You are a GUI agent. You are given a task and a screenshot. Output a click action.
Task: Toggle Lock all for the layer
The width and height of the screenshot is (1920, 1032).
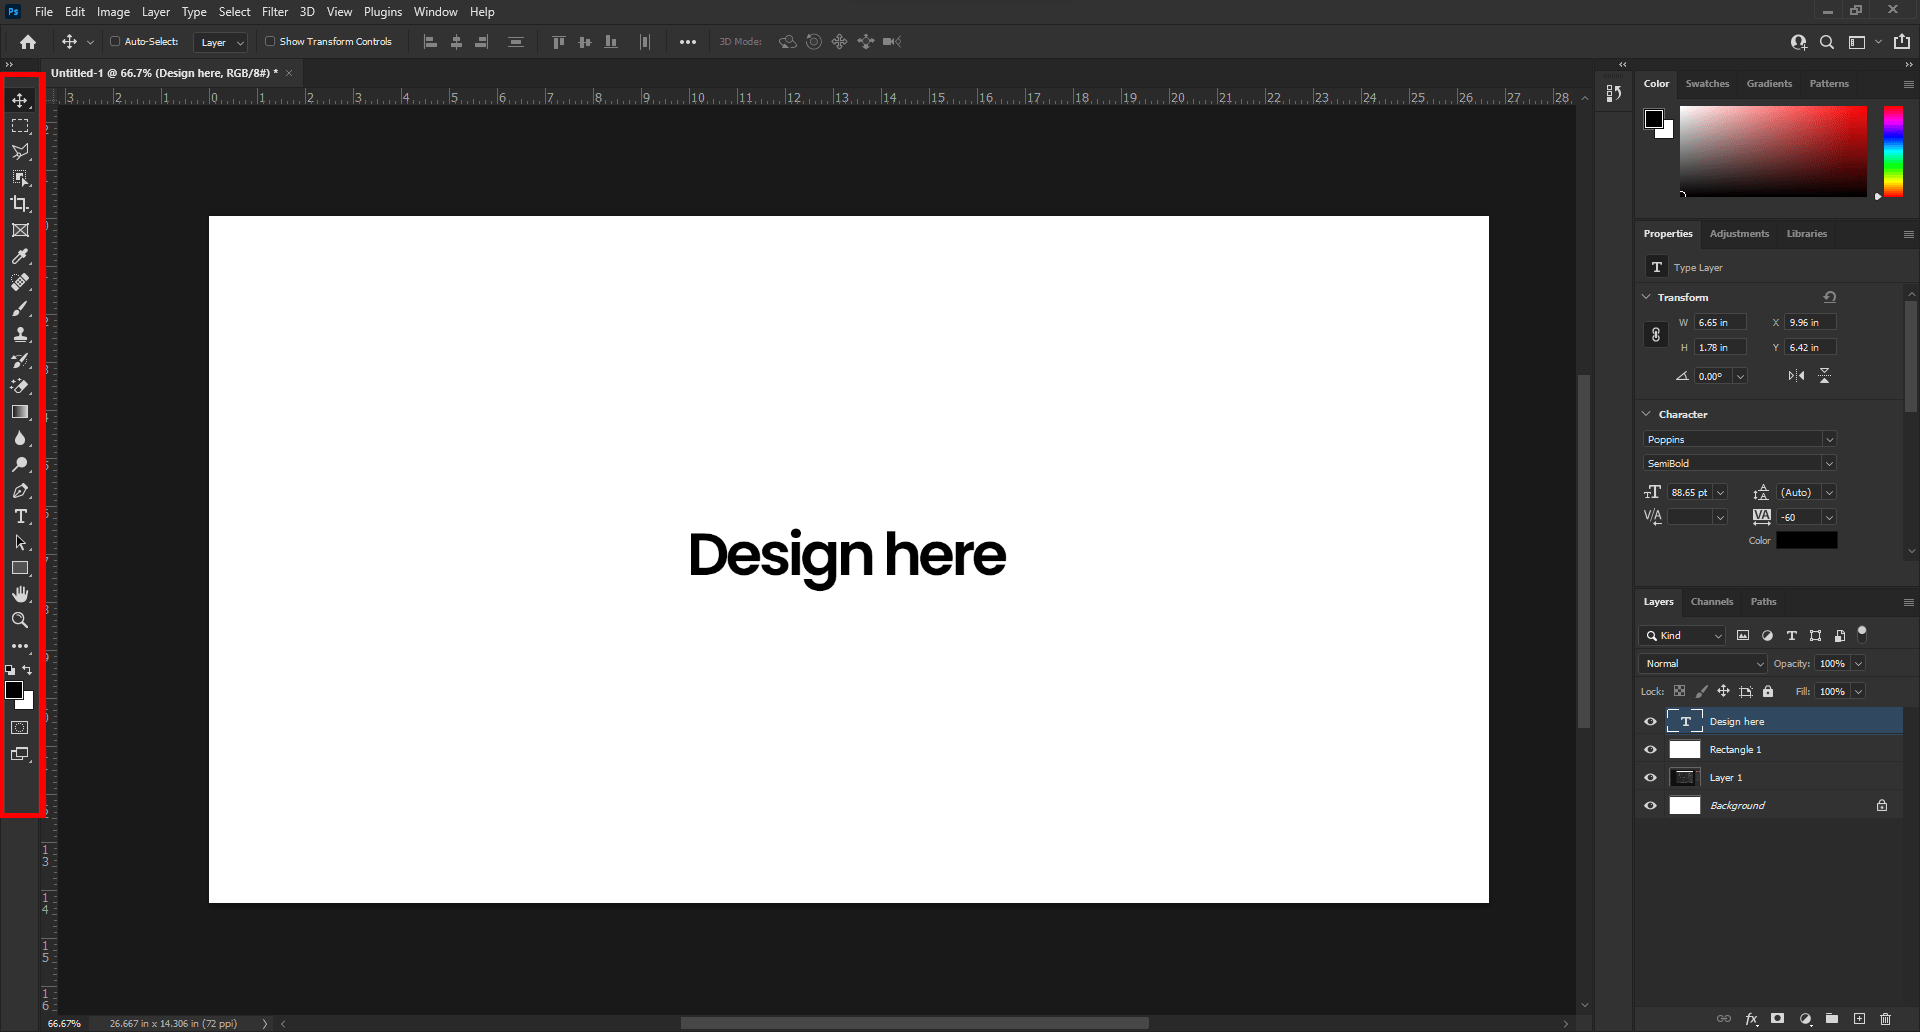pyautogui.click(x=1768, y=691)
